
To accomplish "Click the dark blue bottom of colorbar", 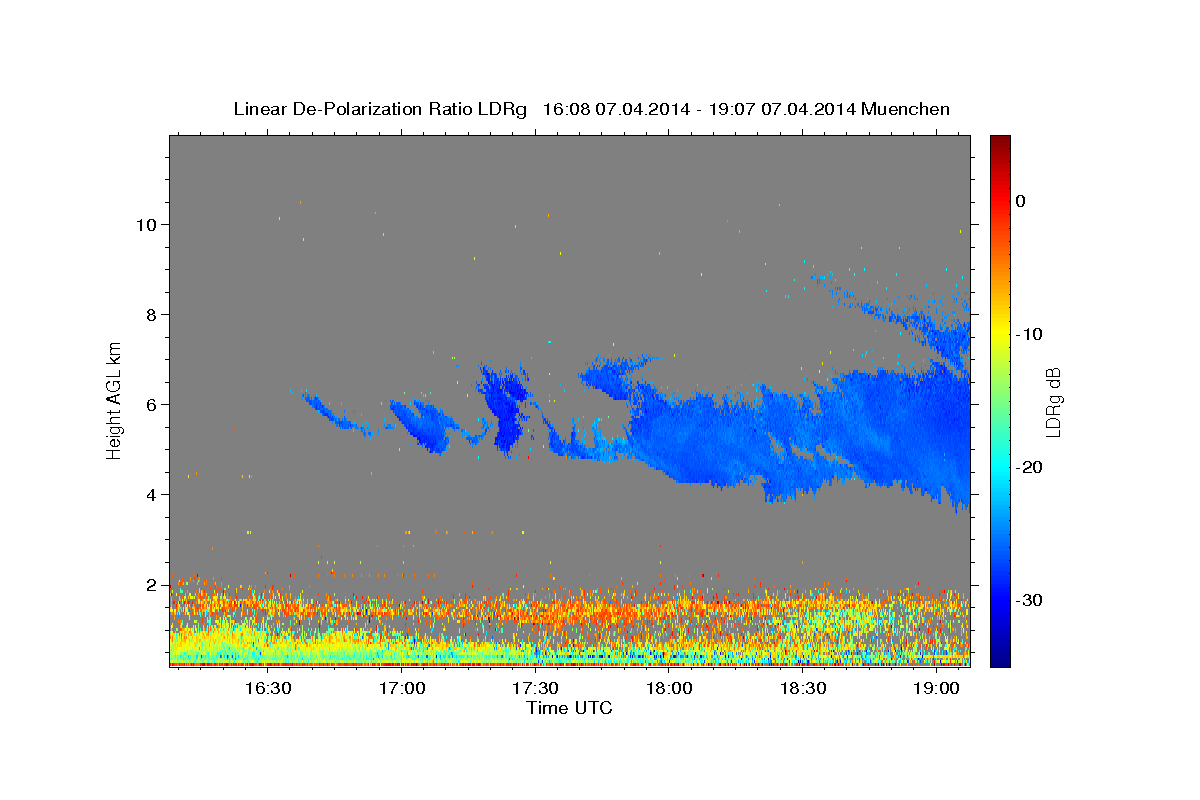I will [x=1000, y=655].
